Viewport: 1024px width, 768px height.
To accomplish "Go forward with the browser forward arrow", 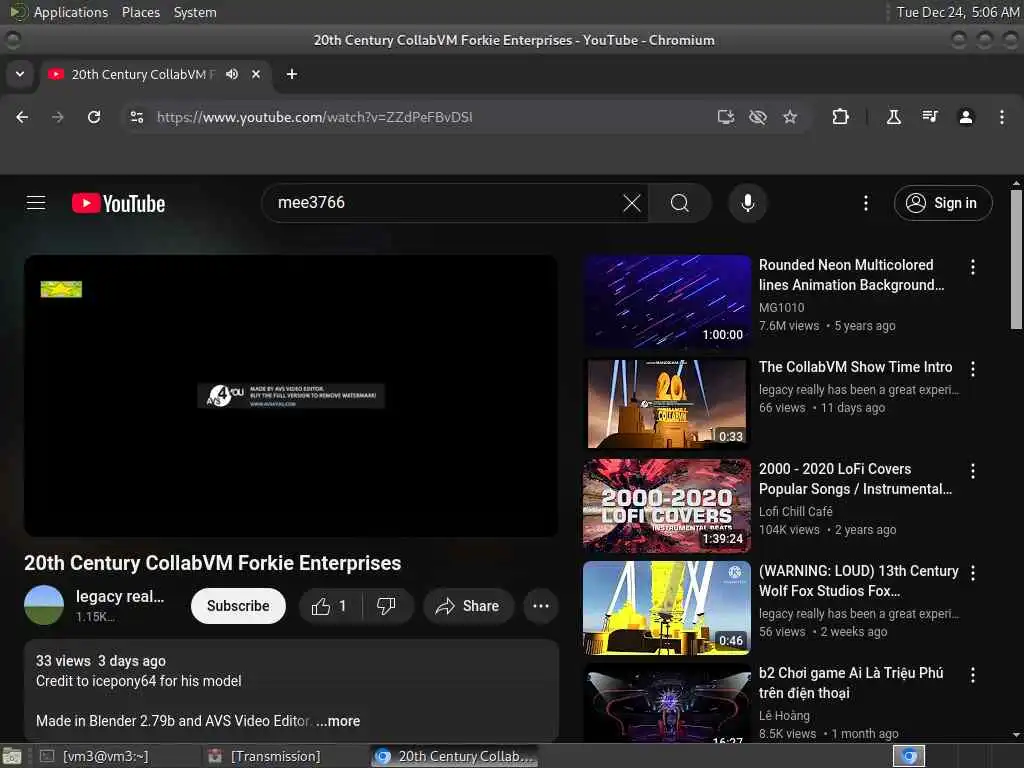I will pyautogui.click(x=58, y=117).
